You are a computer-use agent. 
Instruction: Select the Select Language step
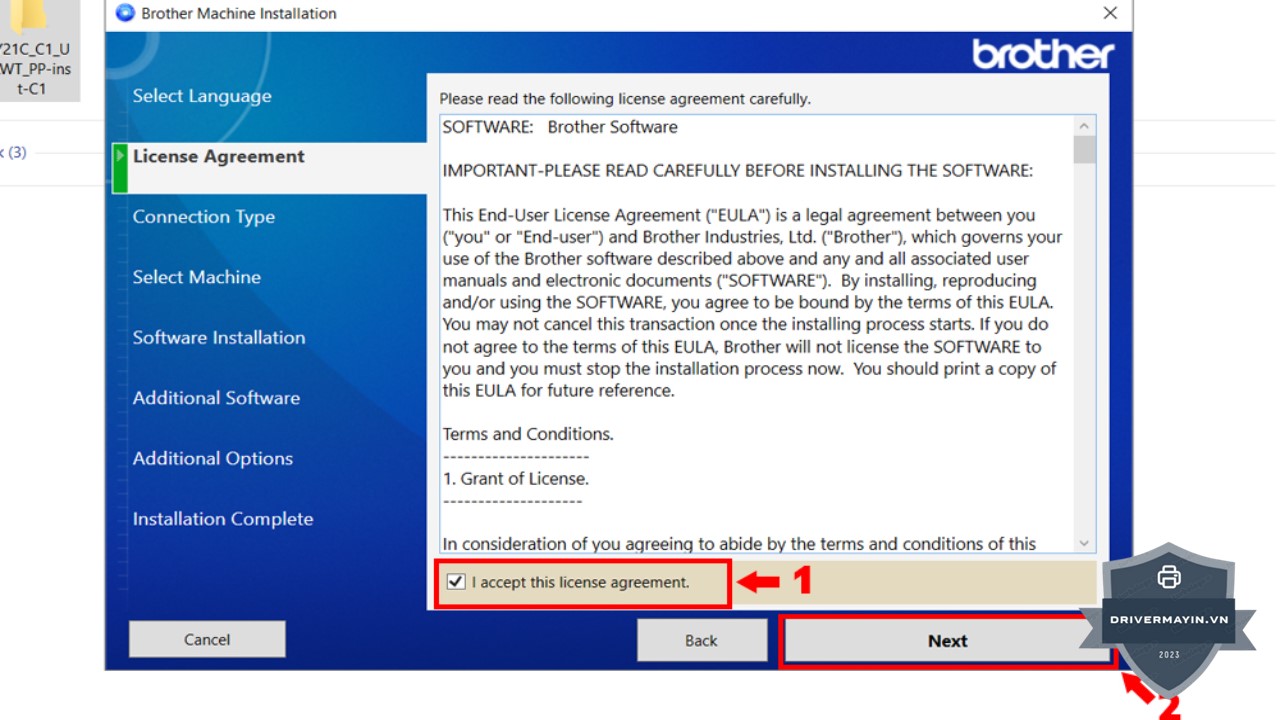click(x=202, y=96)
